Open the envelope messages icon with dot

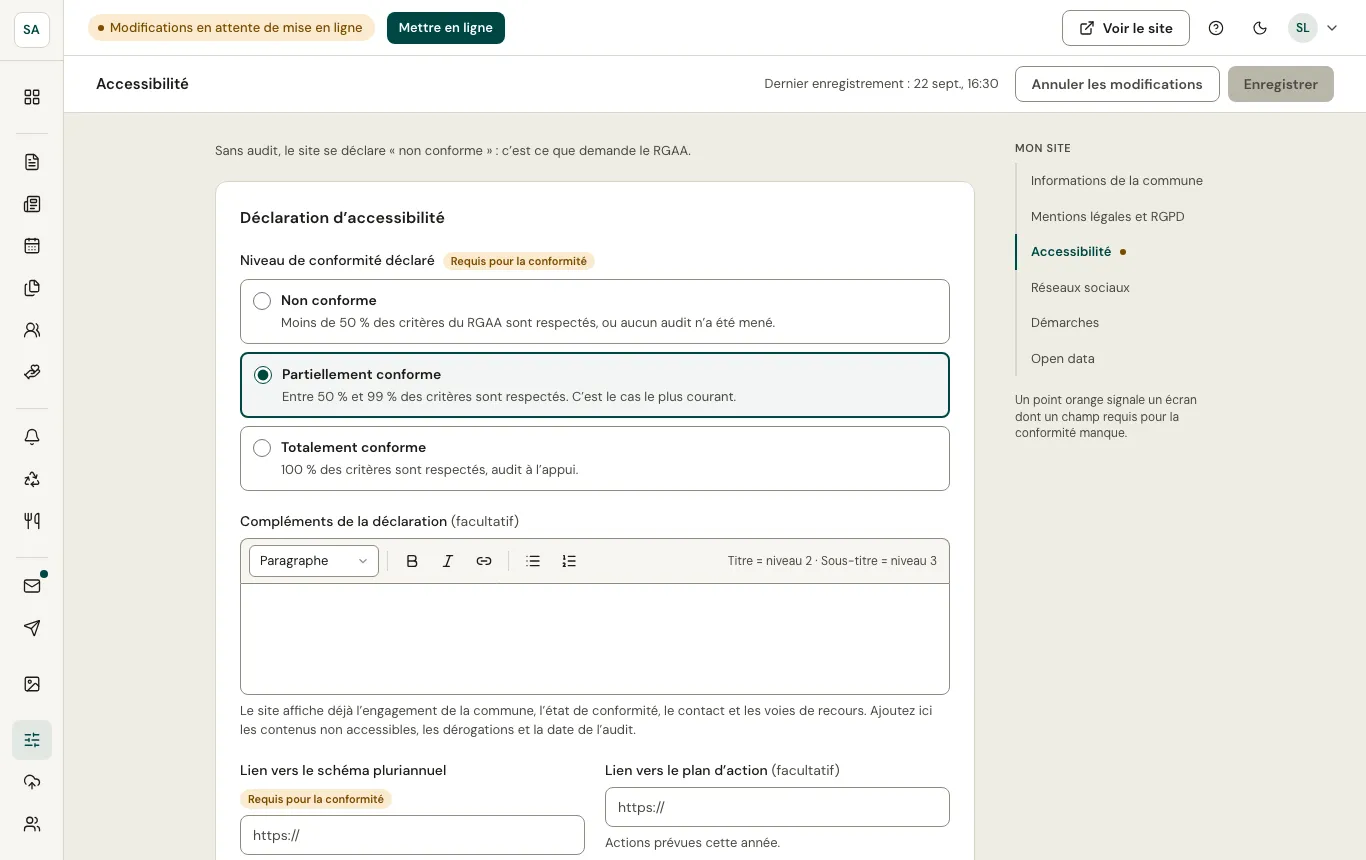(32, 586)
